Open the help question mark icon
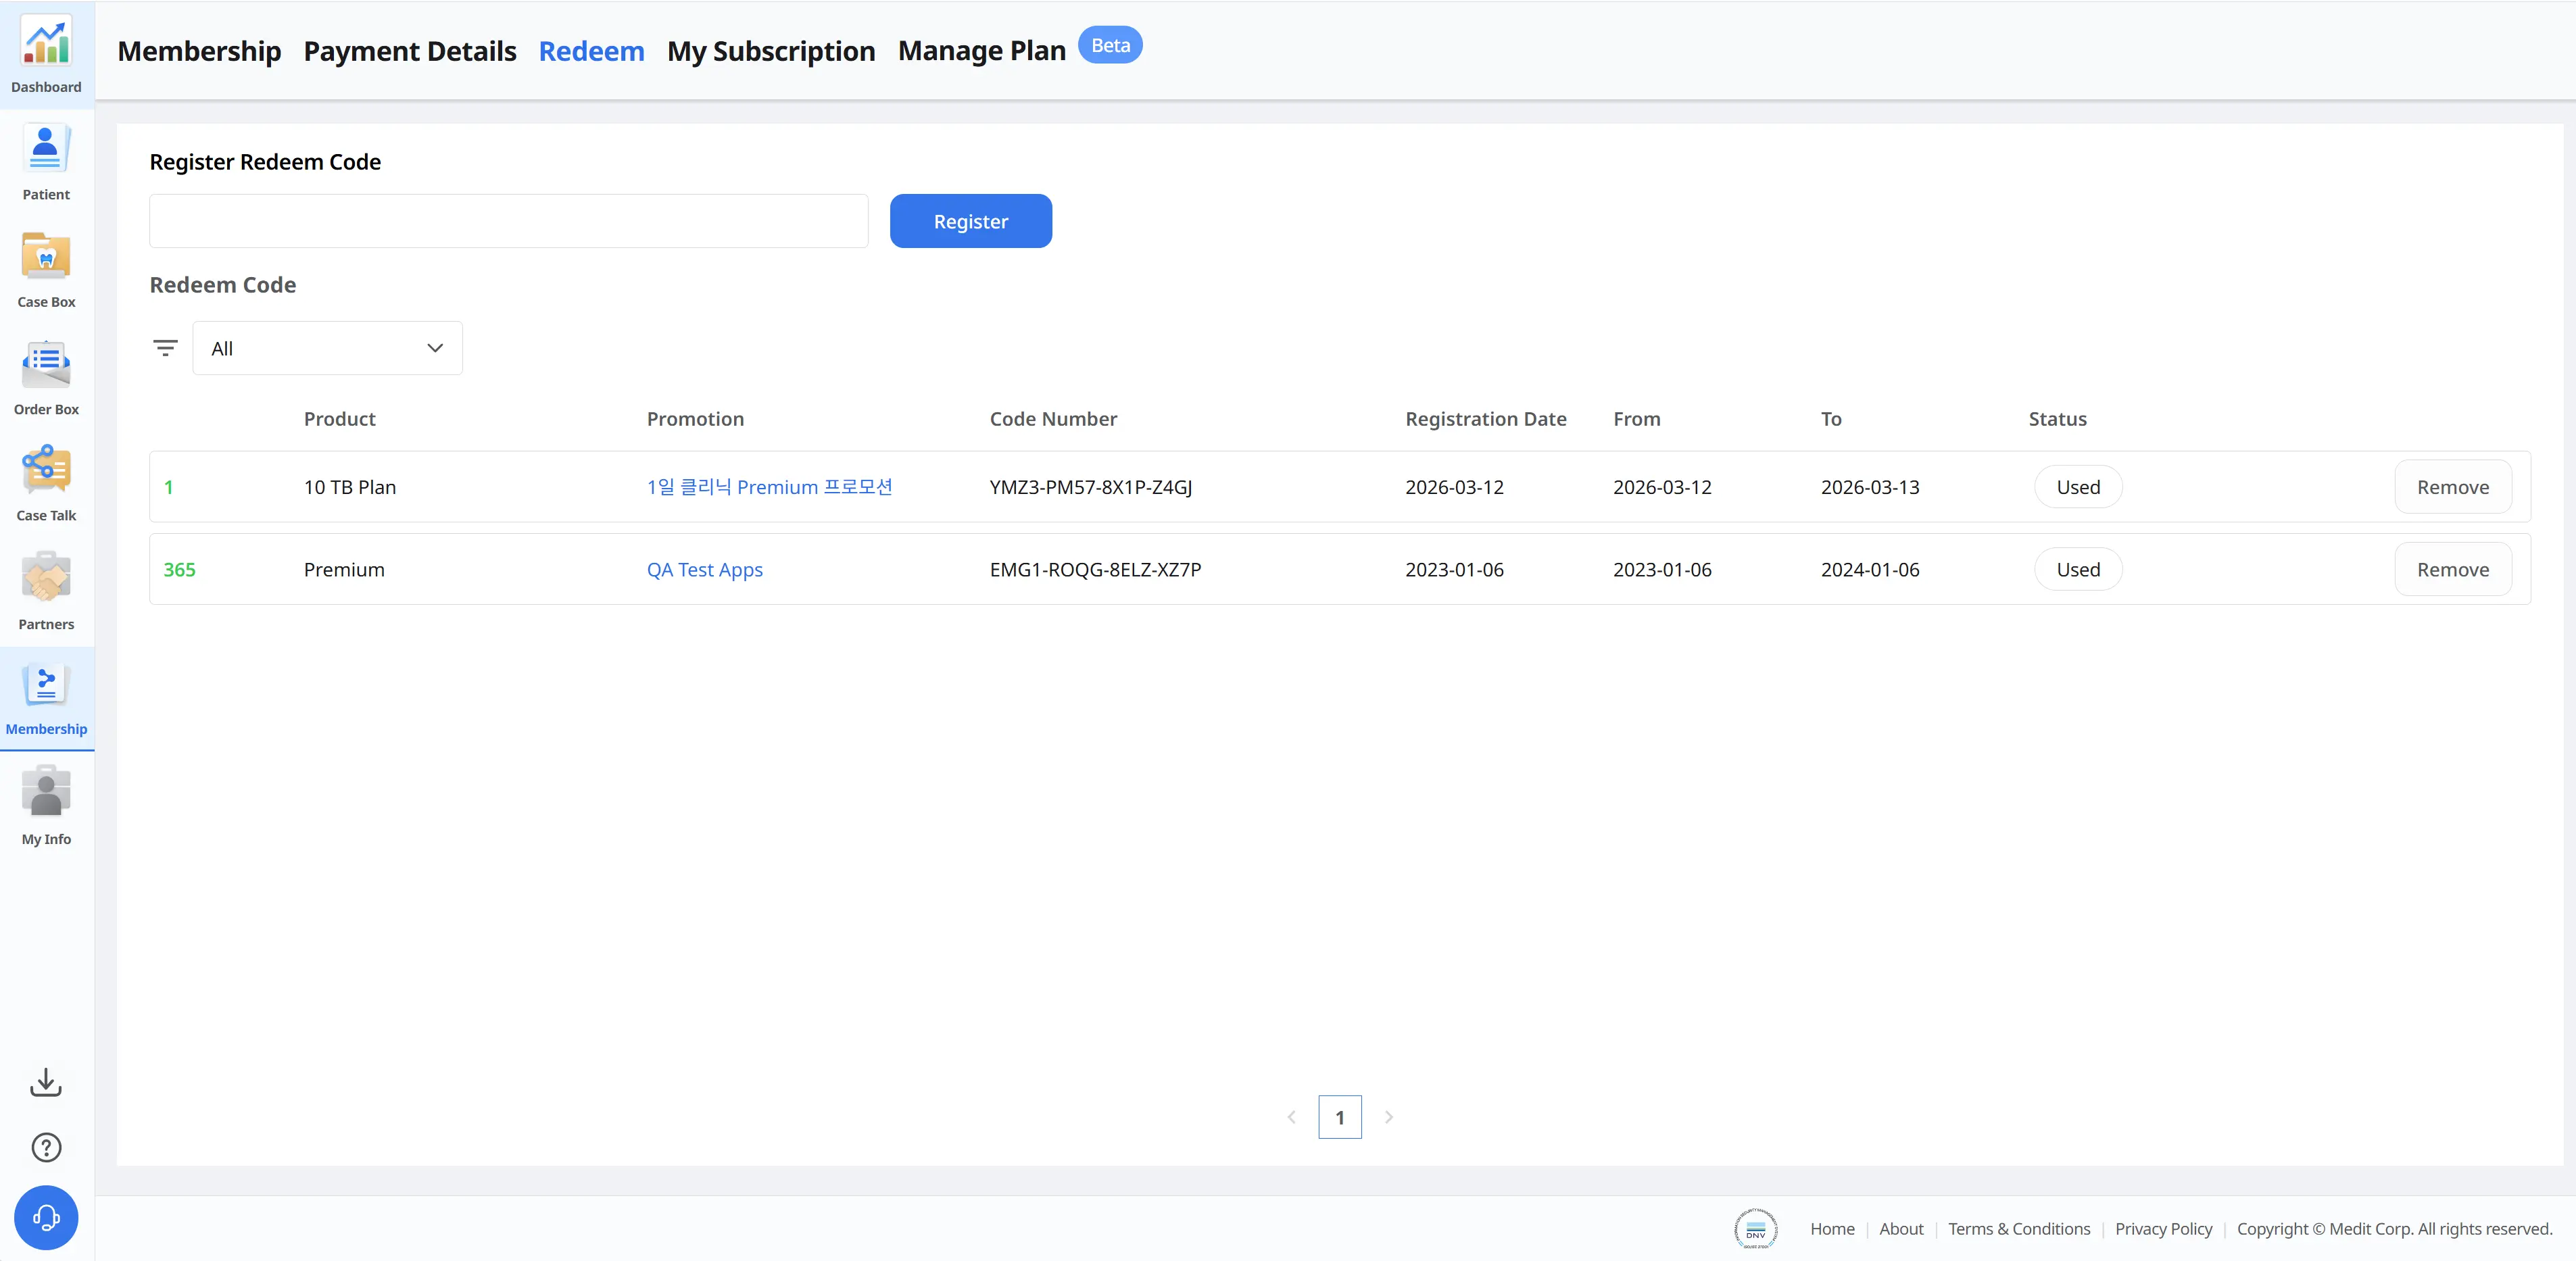The width and height of the screenshot is (2576, 1261). click(x=46, y=1147)
